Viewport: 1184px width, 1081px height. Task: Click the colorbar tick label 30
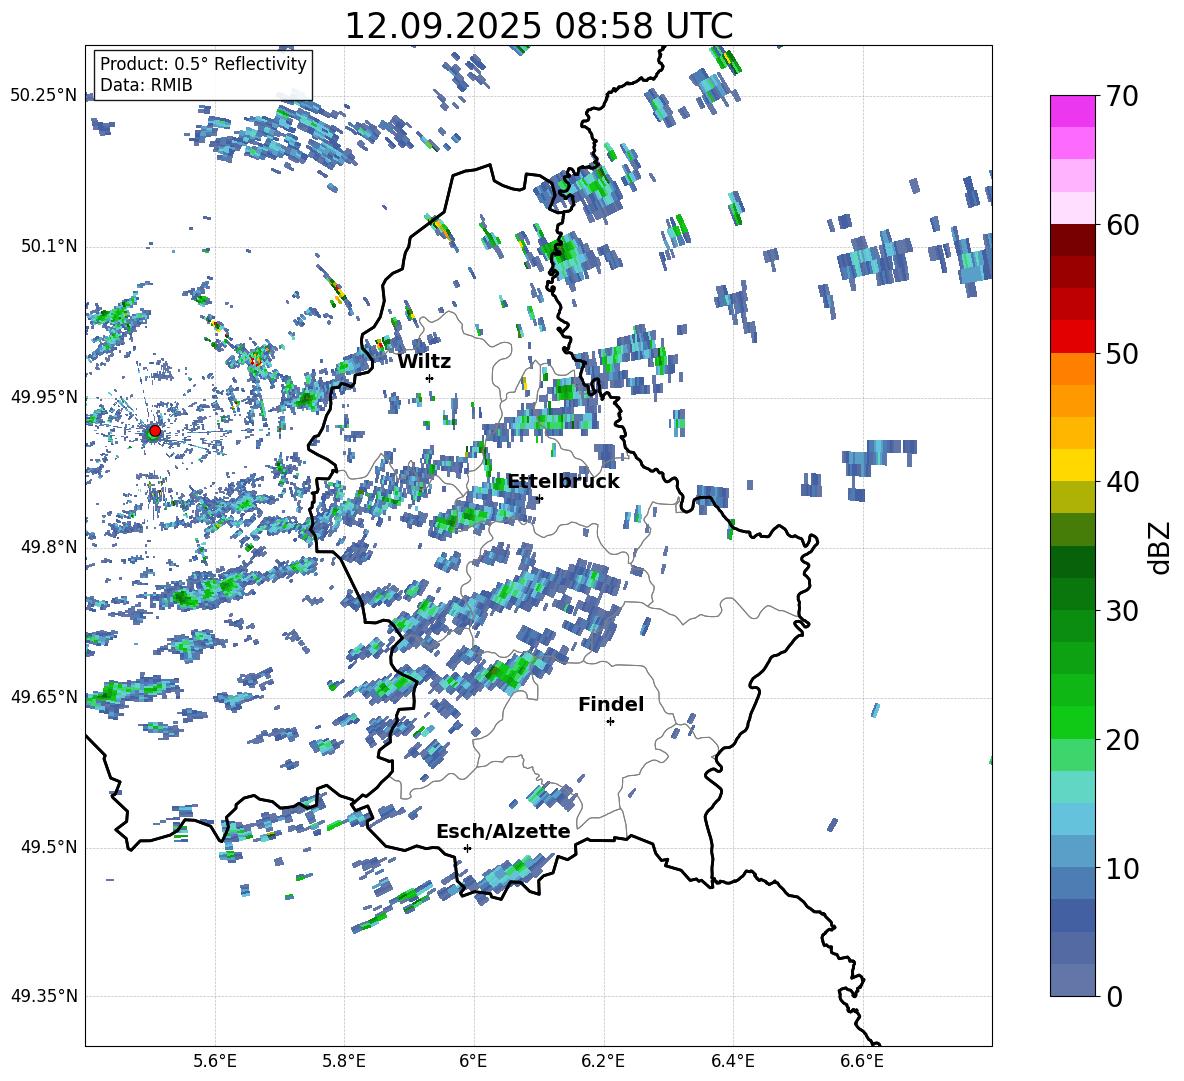(x=1122, y=611)
